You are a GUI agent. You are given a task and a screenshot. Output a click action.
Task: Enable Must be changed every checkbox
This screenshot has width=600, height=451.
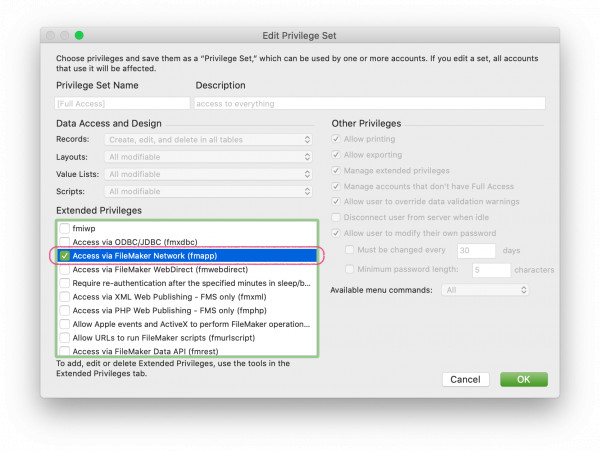(349, 250)
